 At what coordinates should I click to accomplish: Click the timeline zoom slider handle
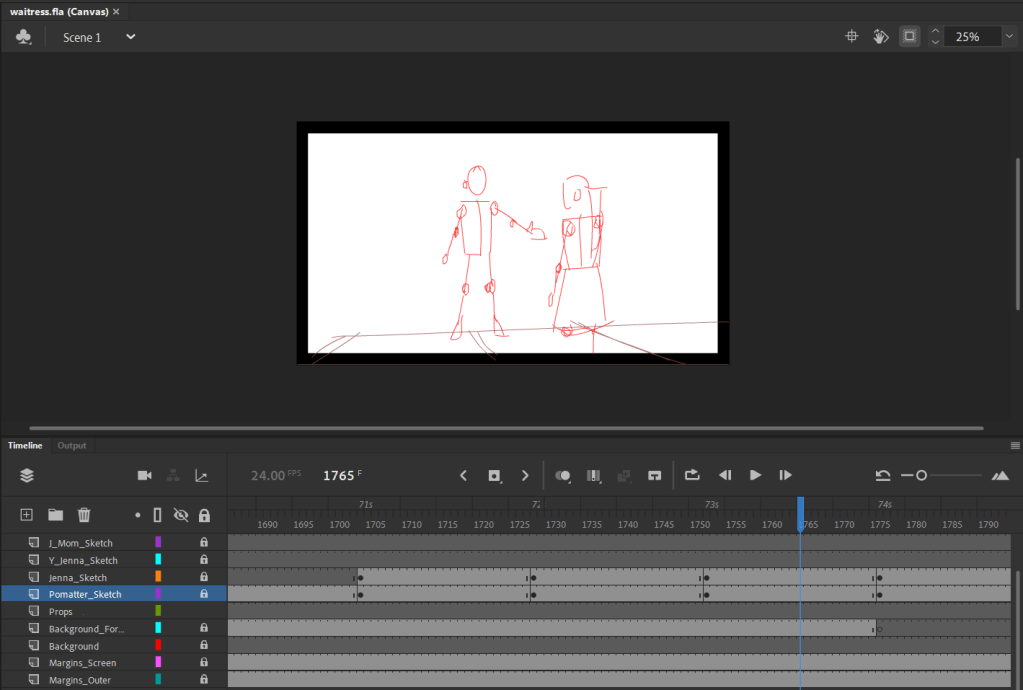(x=921, y=475)
